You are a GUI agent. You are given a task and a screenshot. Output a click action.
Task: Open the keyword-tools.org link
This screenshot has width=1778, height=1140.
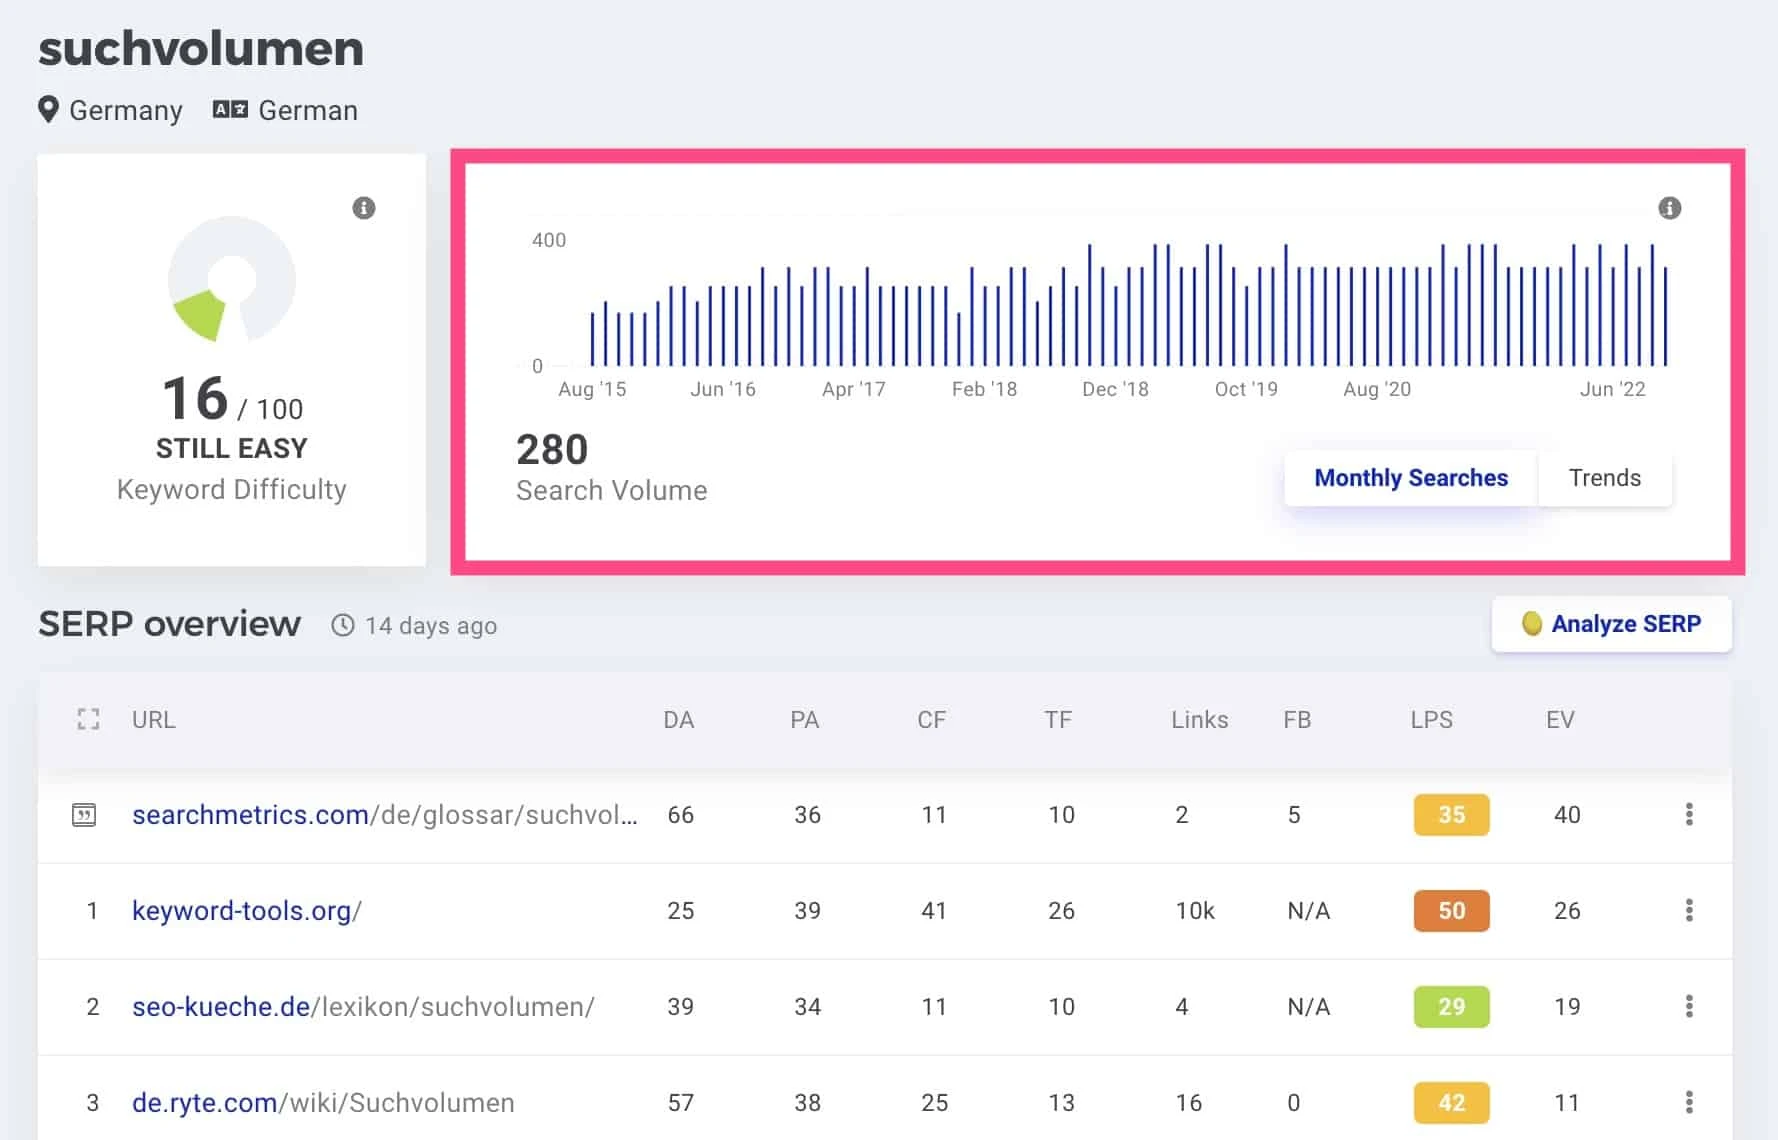[246, 910]
